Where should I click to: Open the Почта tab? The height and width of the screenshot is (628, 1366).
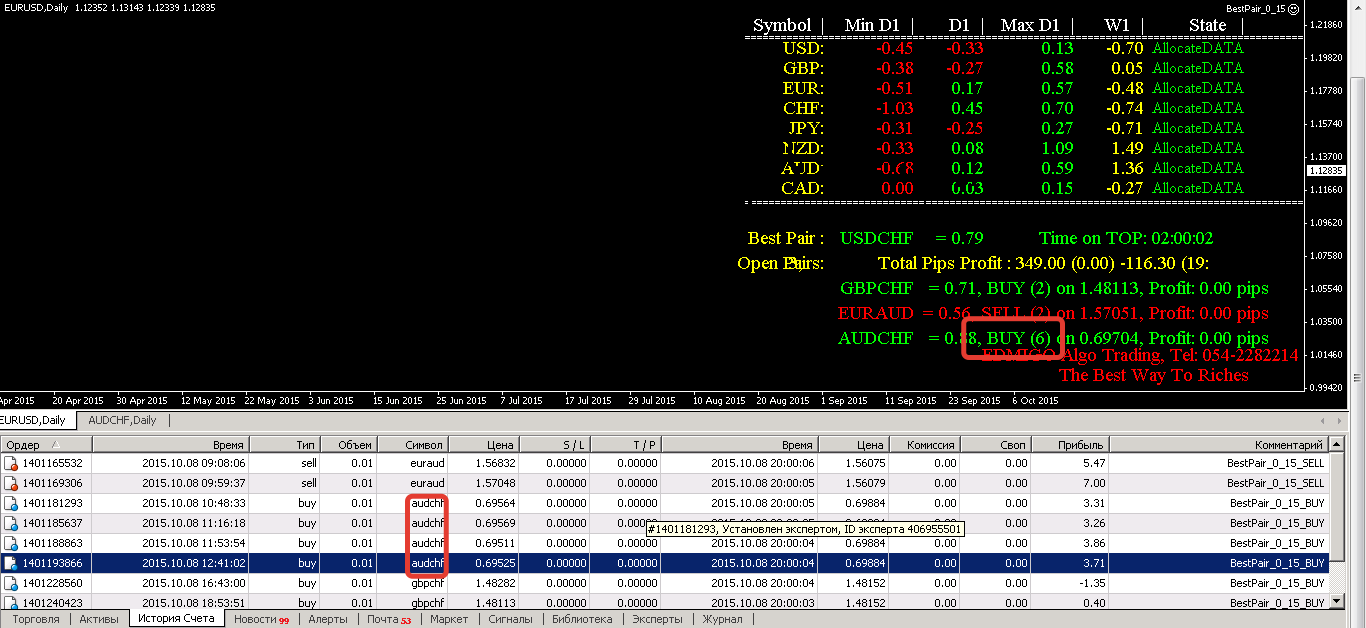(x=388, y=619)
